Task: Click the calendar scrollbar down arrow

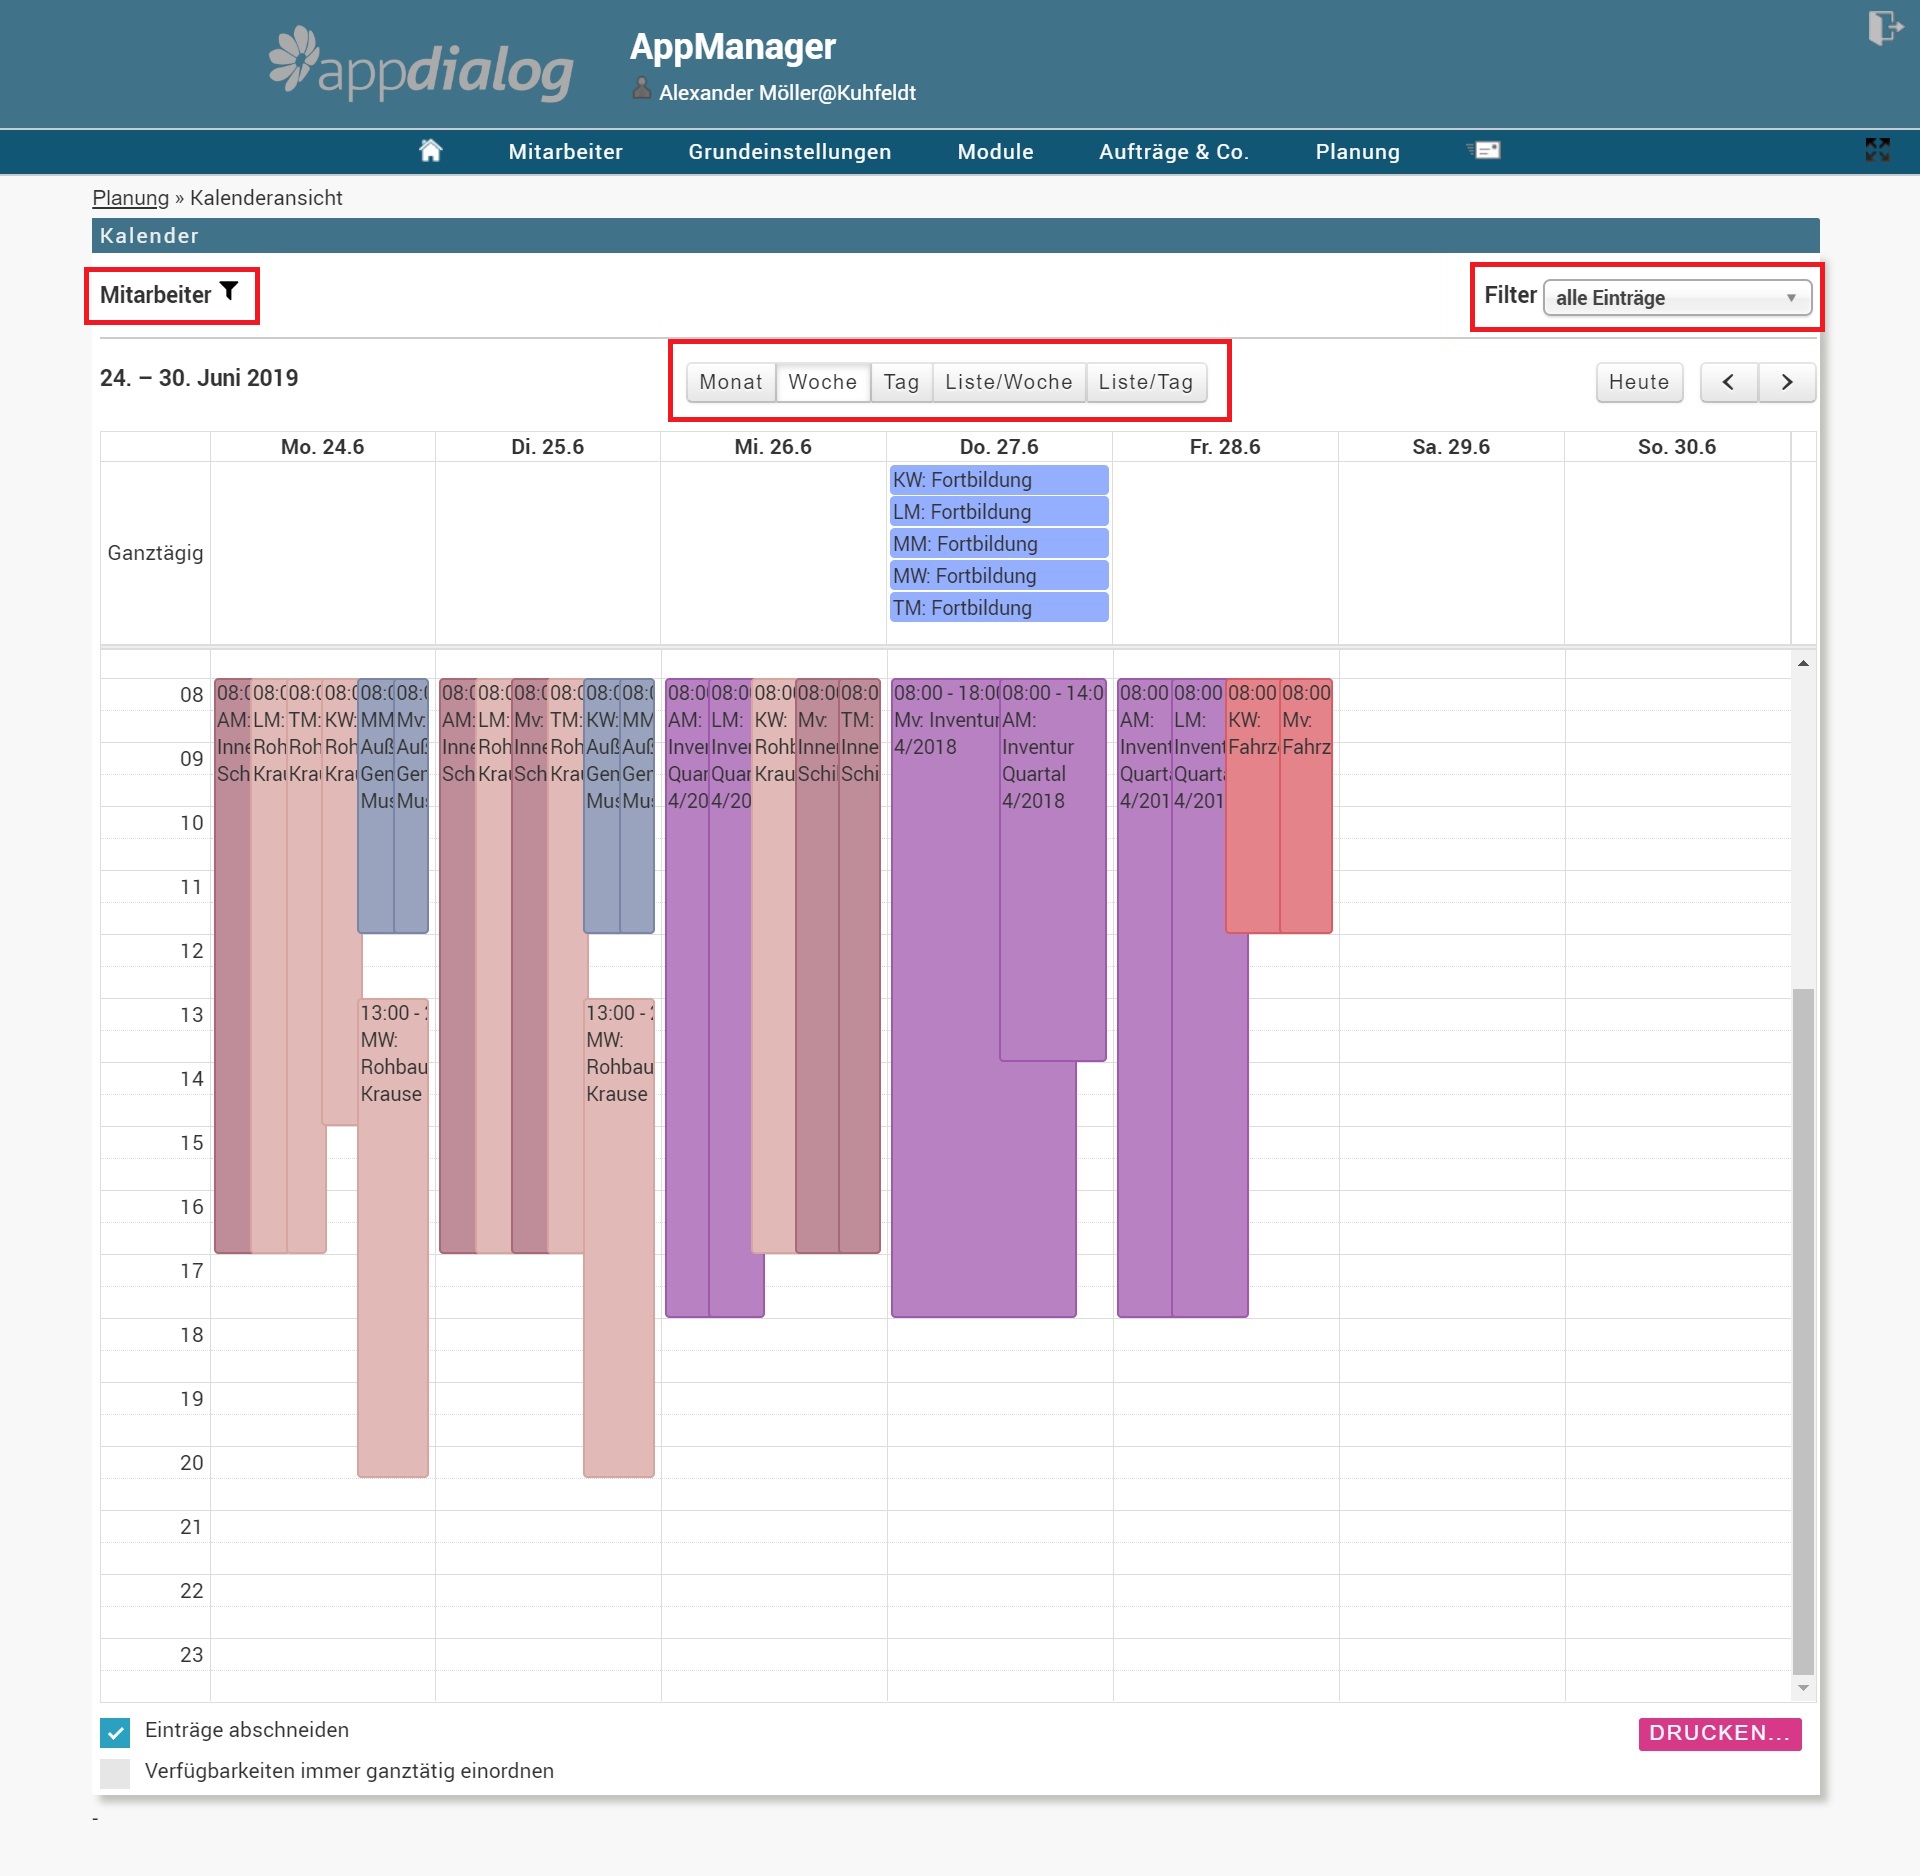Action: point(1803,1688)
